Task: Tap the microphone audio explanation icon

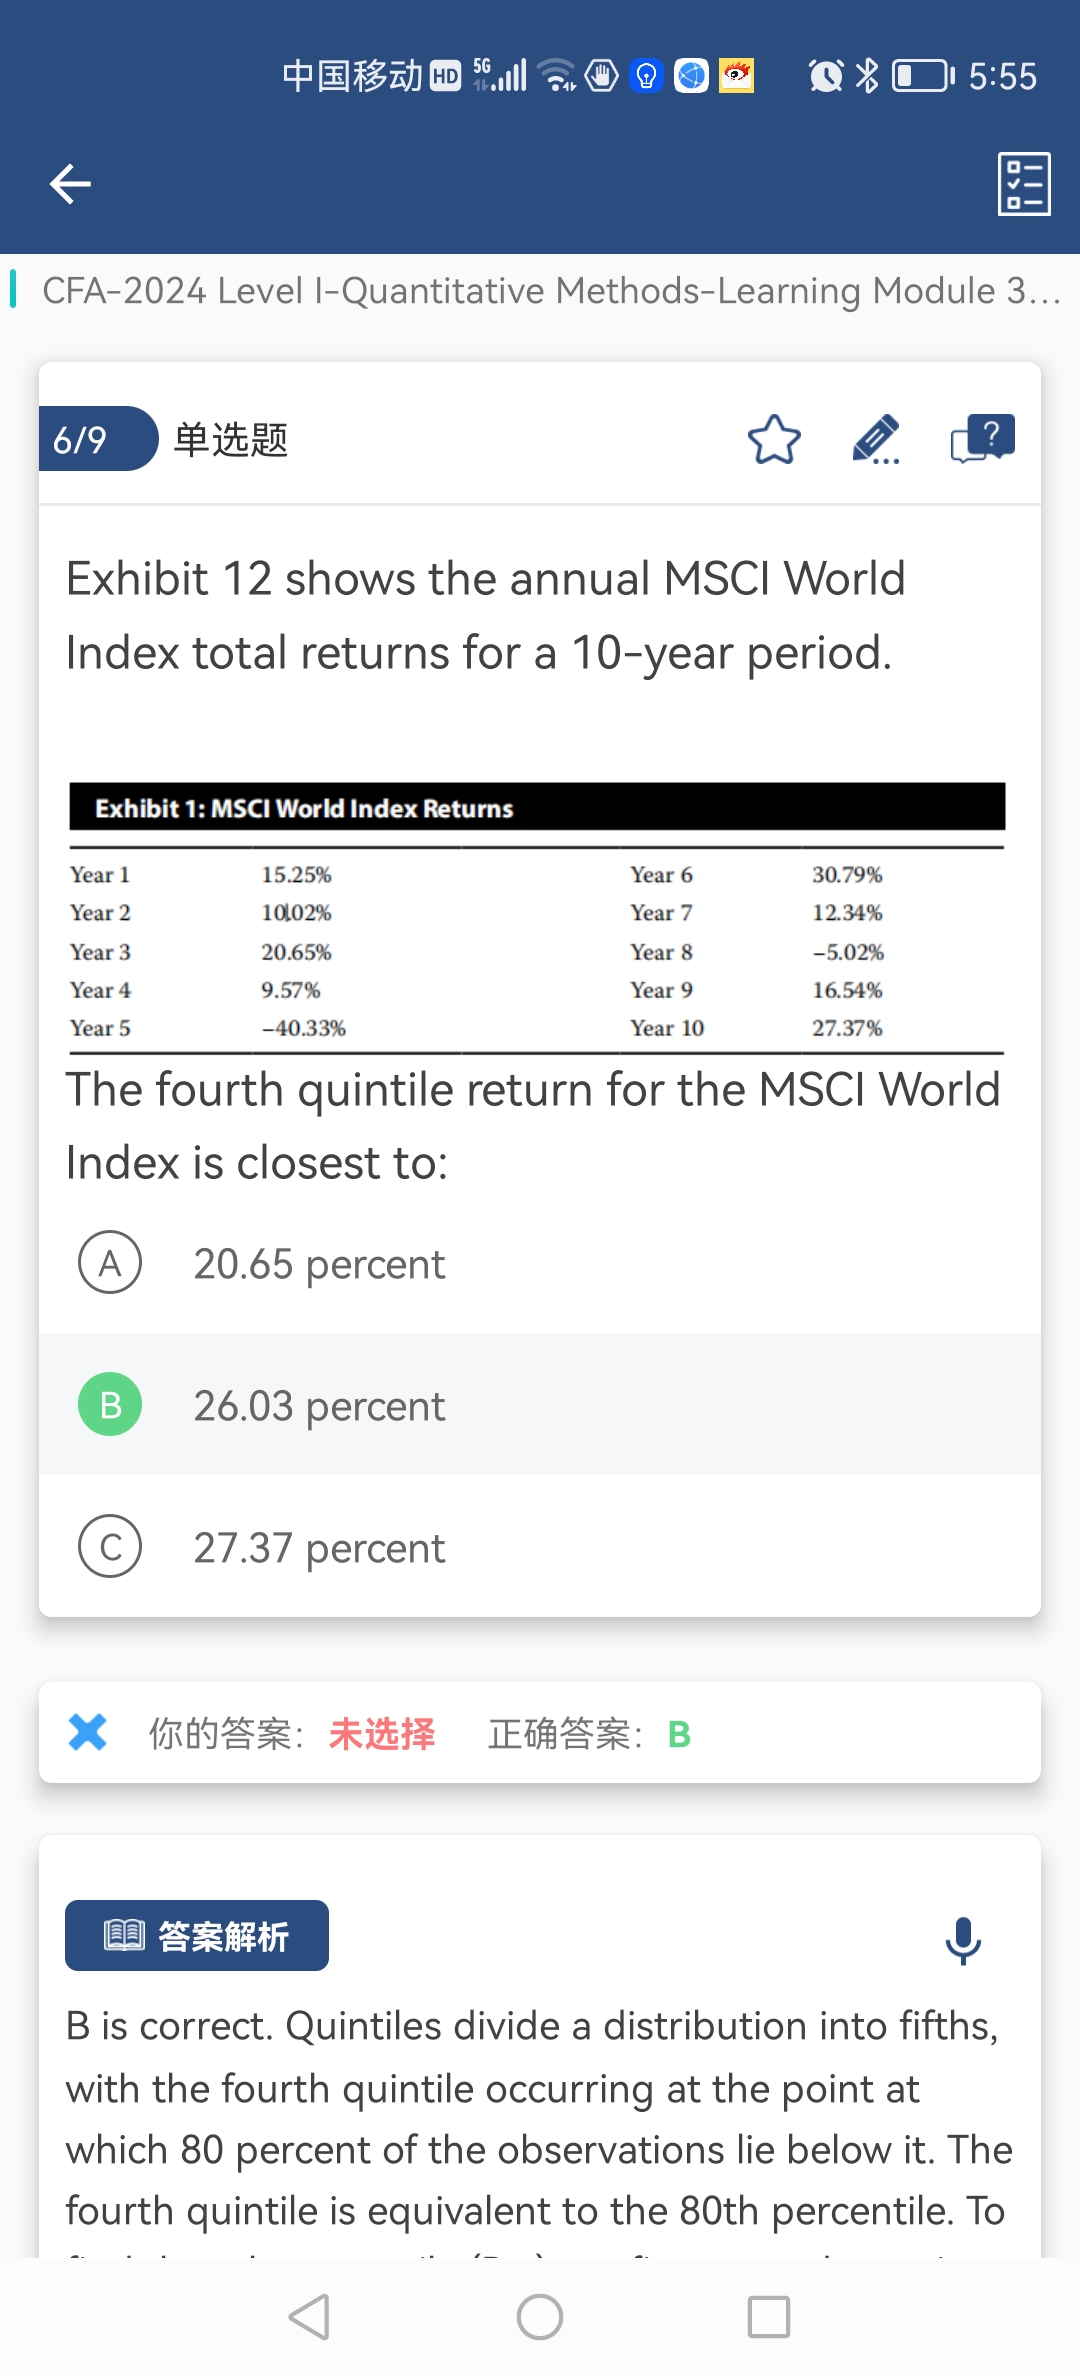Action: coord(963,1940)
